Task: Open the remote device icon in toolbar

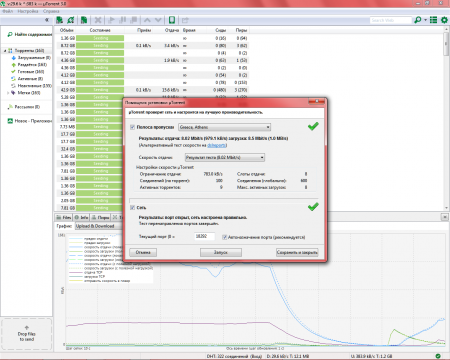Action: (172, 20)
